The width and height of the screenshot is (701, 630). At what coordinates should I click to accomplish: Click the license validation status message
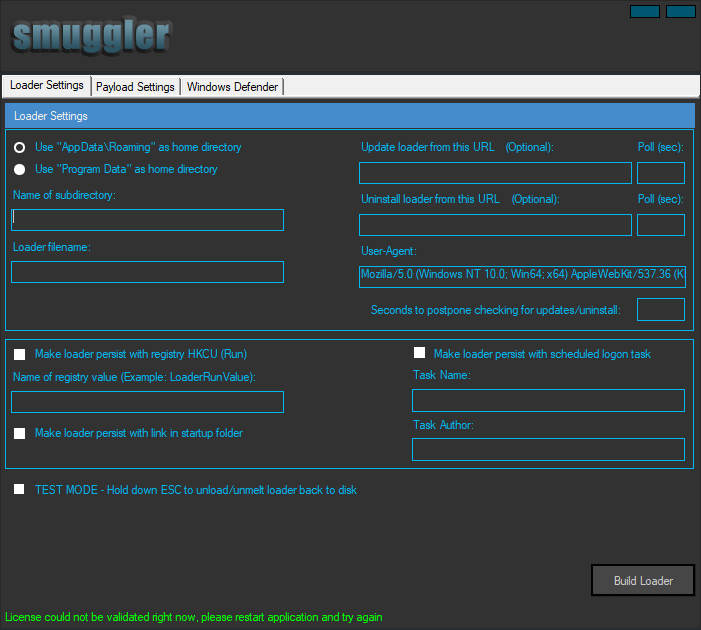tap(194, 617)
